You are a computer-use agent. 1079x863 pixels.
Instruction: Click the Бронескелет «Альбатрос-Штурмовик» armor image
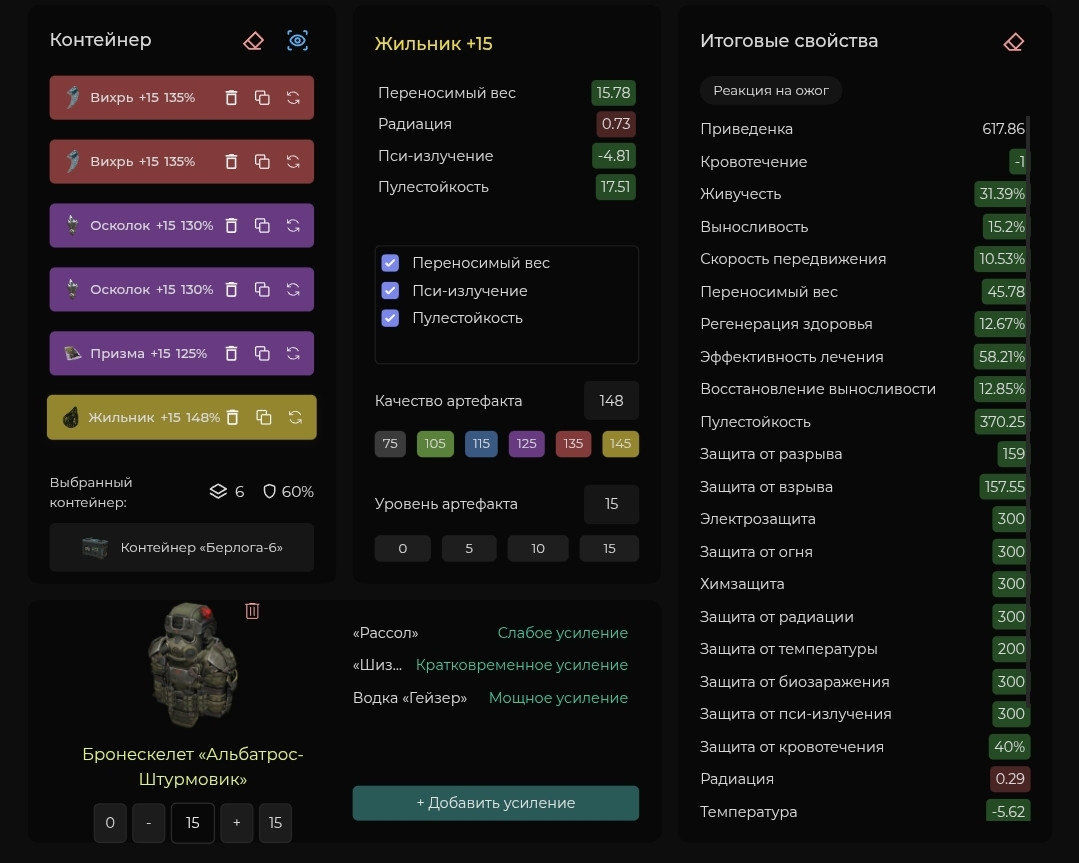point(193,665)
